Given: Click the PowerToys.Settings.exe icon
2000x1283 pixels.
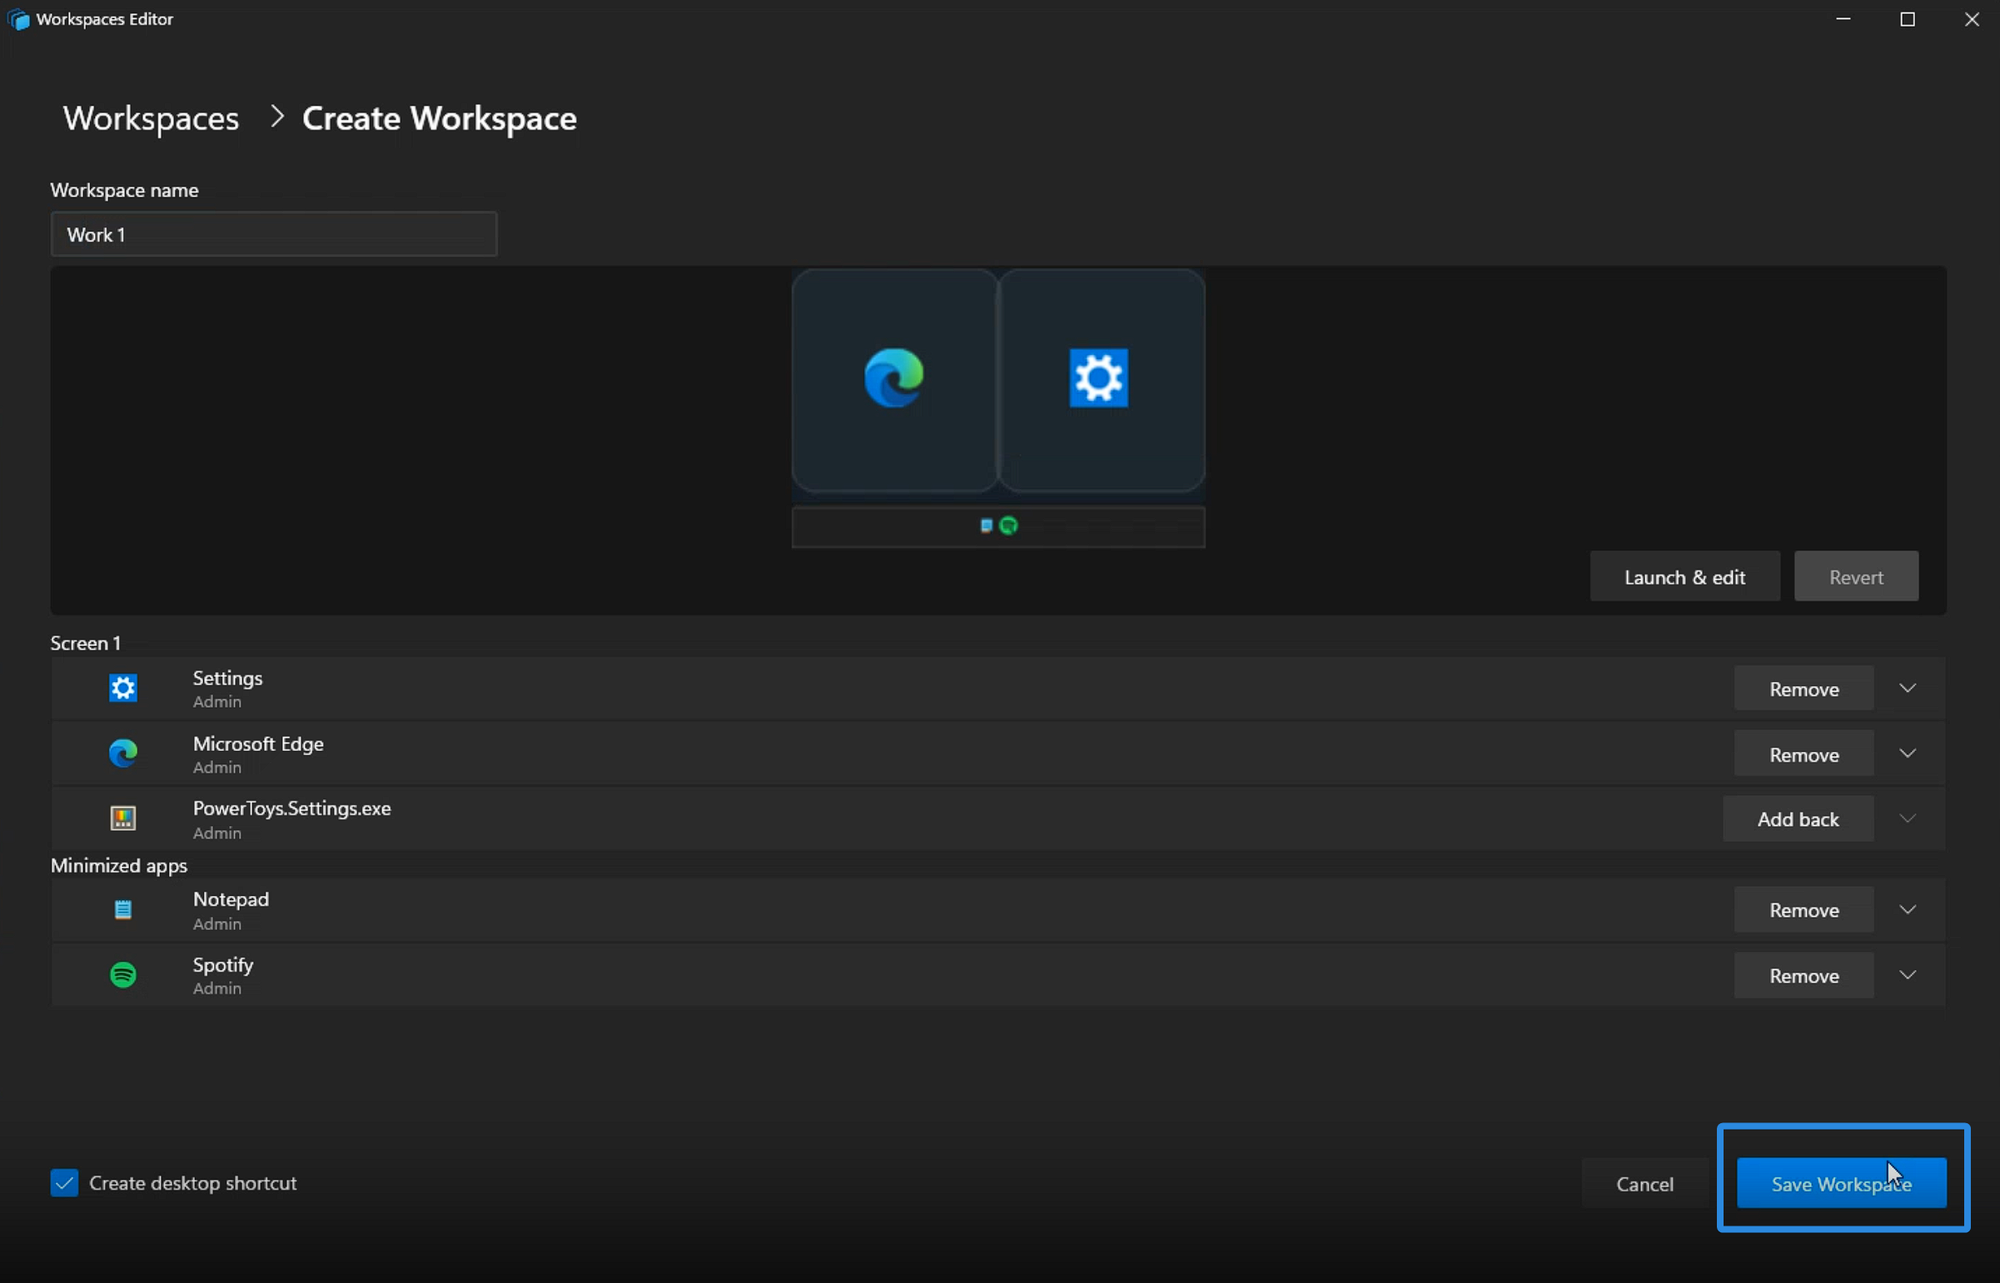Looking at the screenshot, I should (x=122, y=818).
